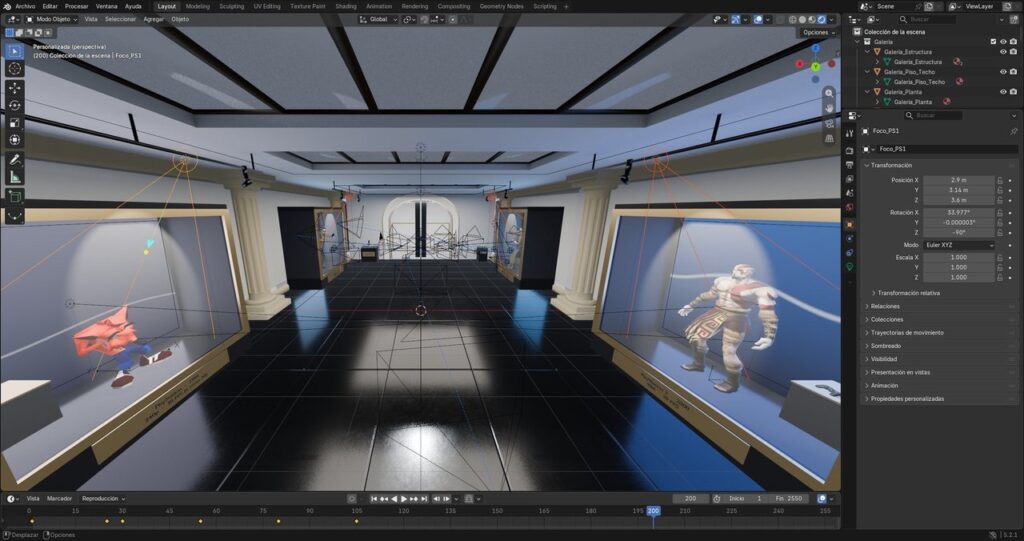The image size is (1024, 541).
Task: Pin the Foco_PS1 properties panel
Action: pyautogui.click(x=1014, y=131)
